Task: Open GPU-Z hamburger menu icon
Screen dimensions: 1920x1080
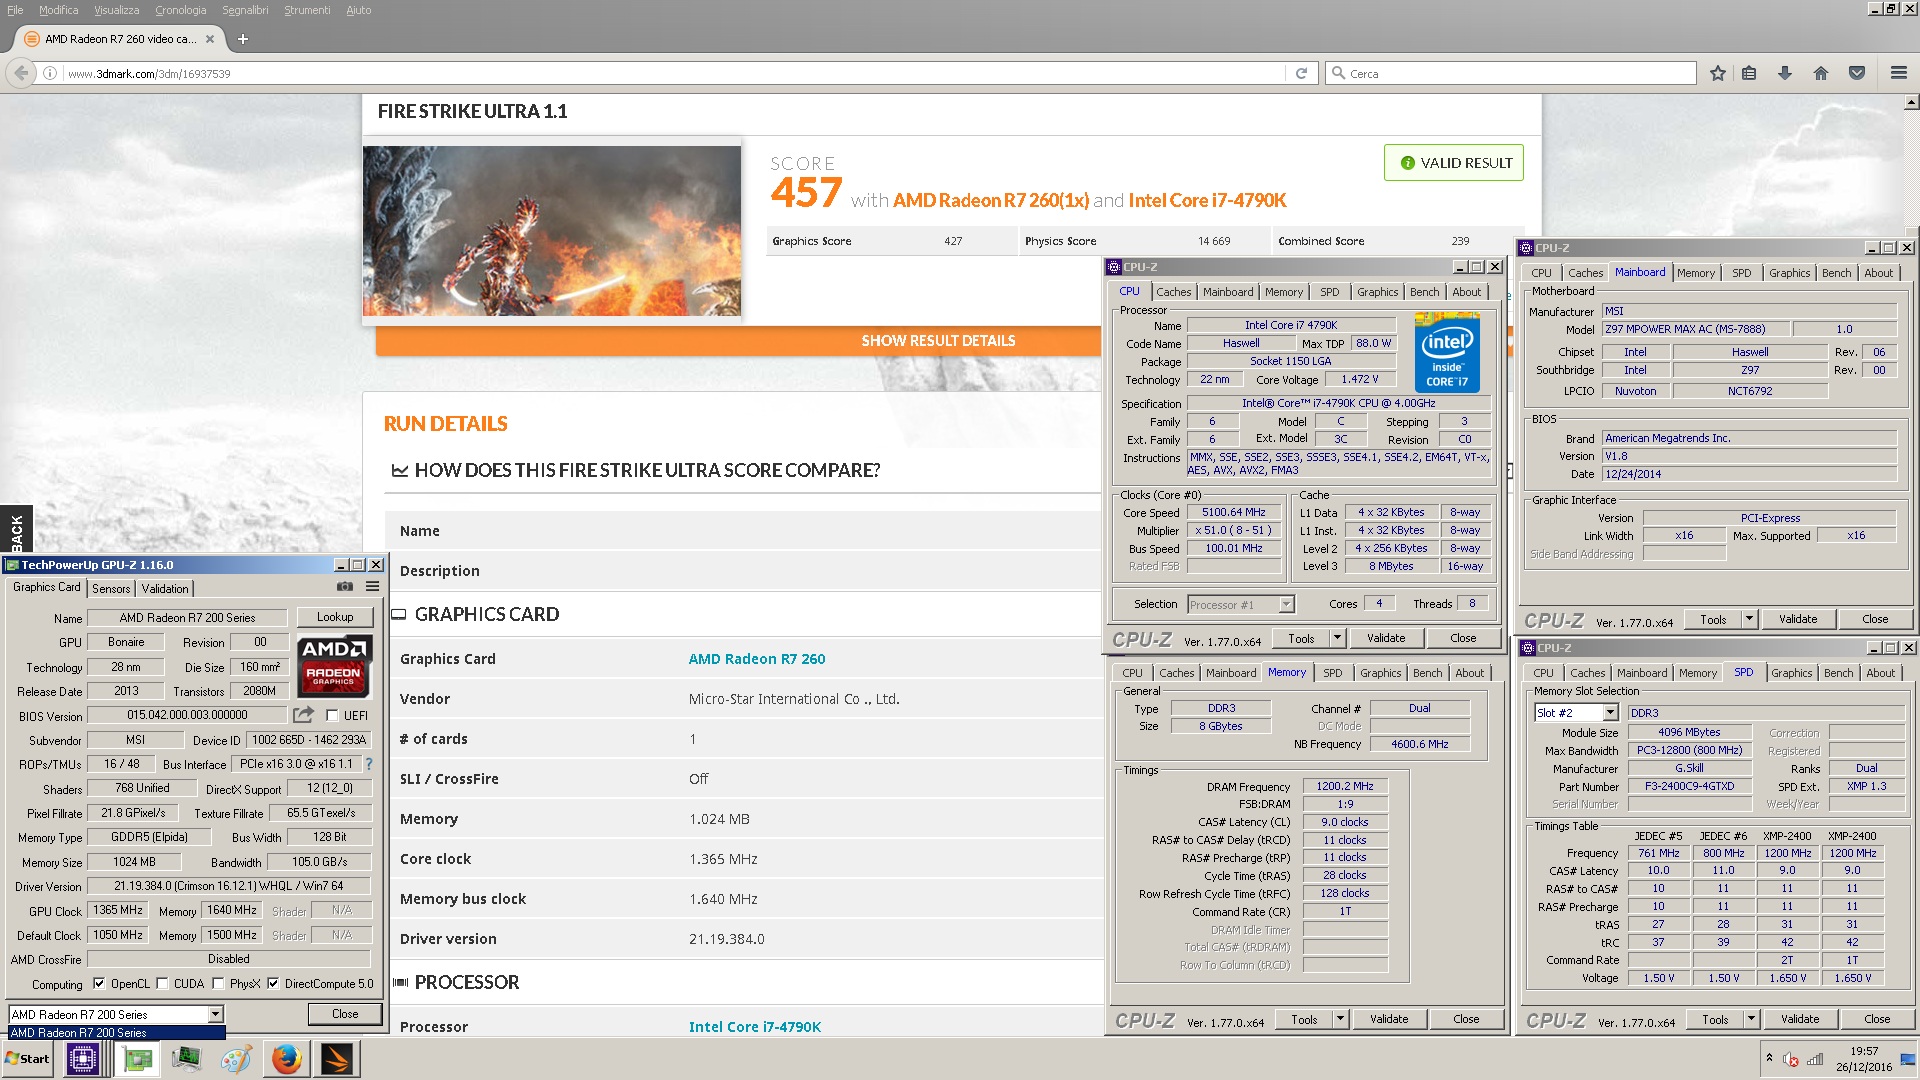Action: [x=373, y=587]
